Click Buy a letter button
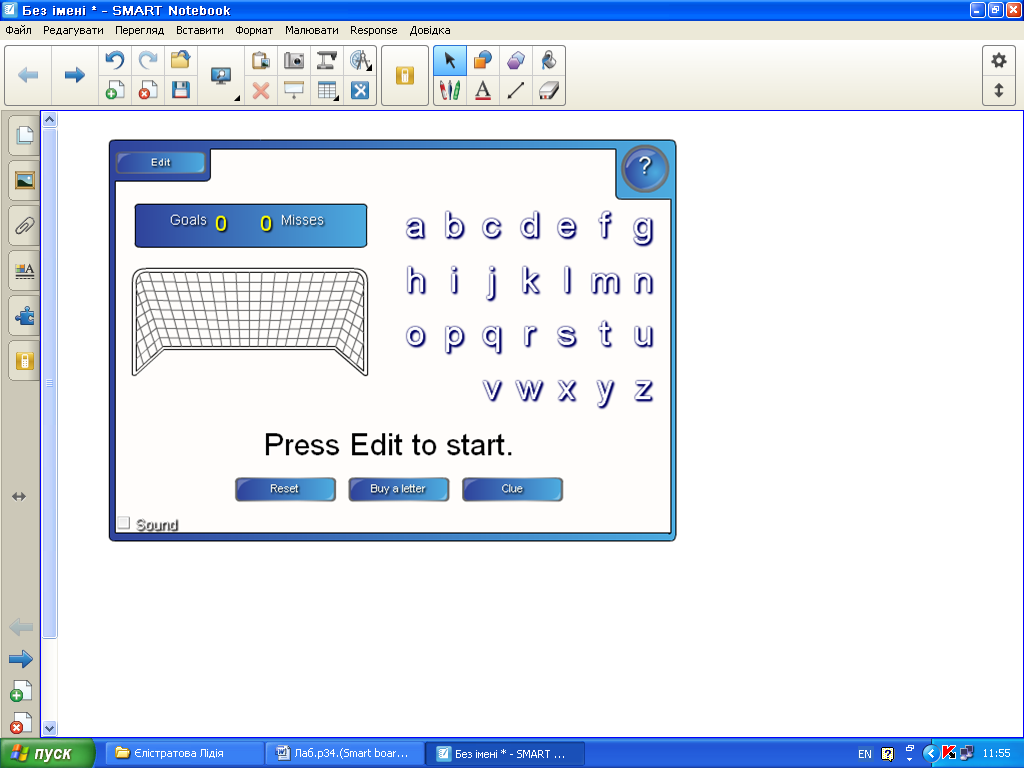The image size is (1024, 768). (398, 488)
